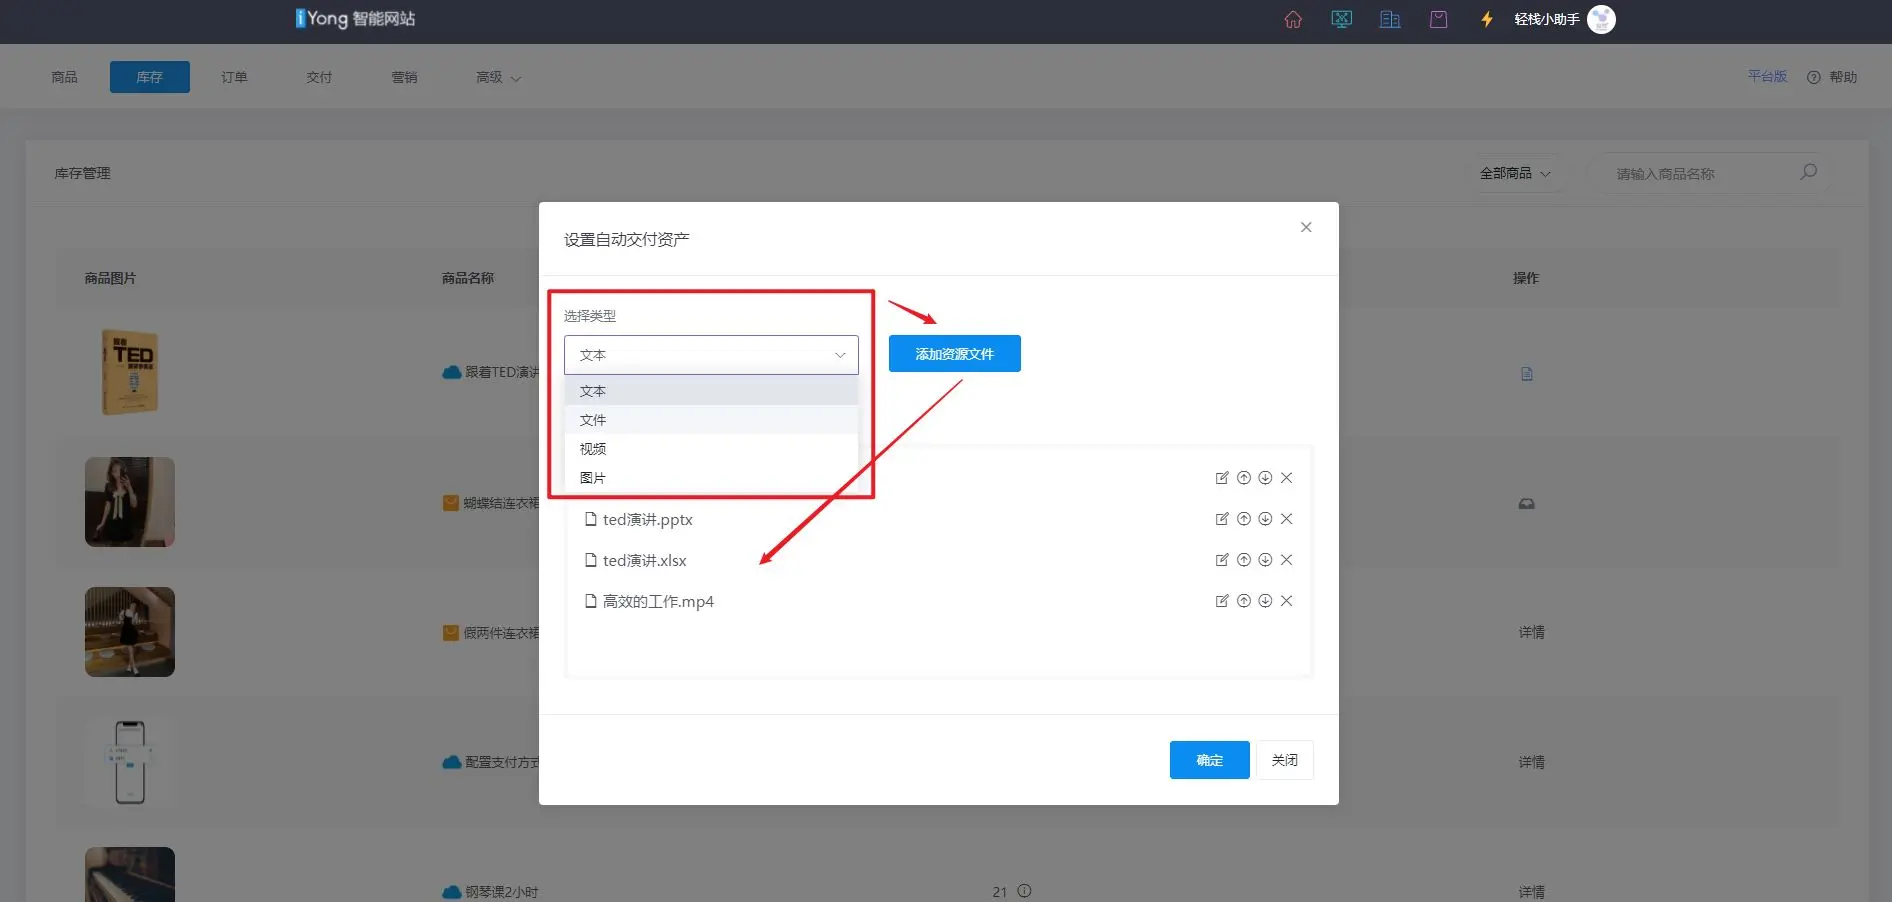The width and height of the screenshot is (1892, 902).
Task: Open the shopping bag icon in header
Action: point(1438,19)
